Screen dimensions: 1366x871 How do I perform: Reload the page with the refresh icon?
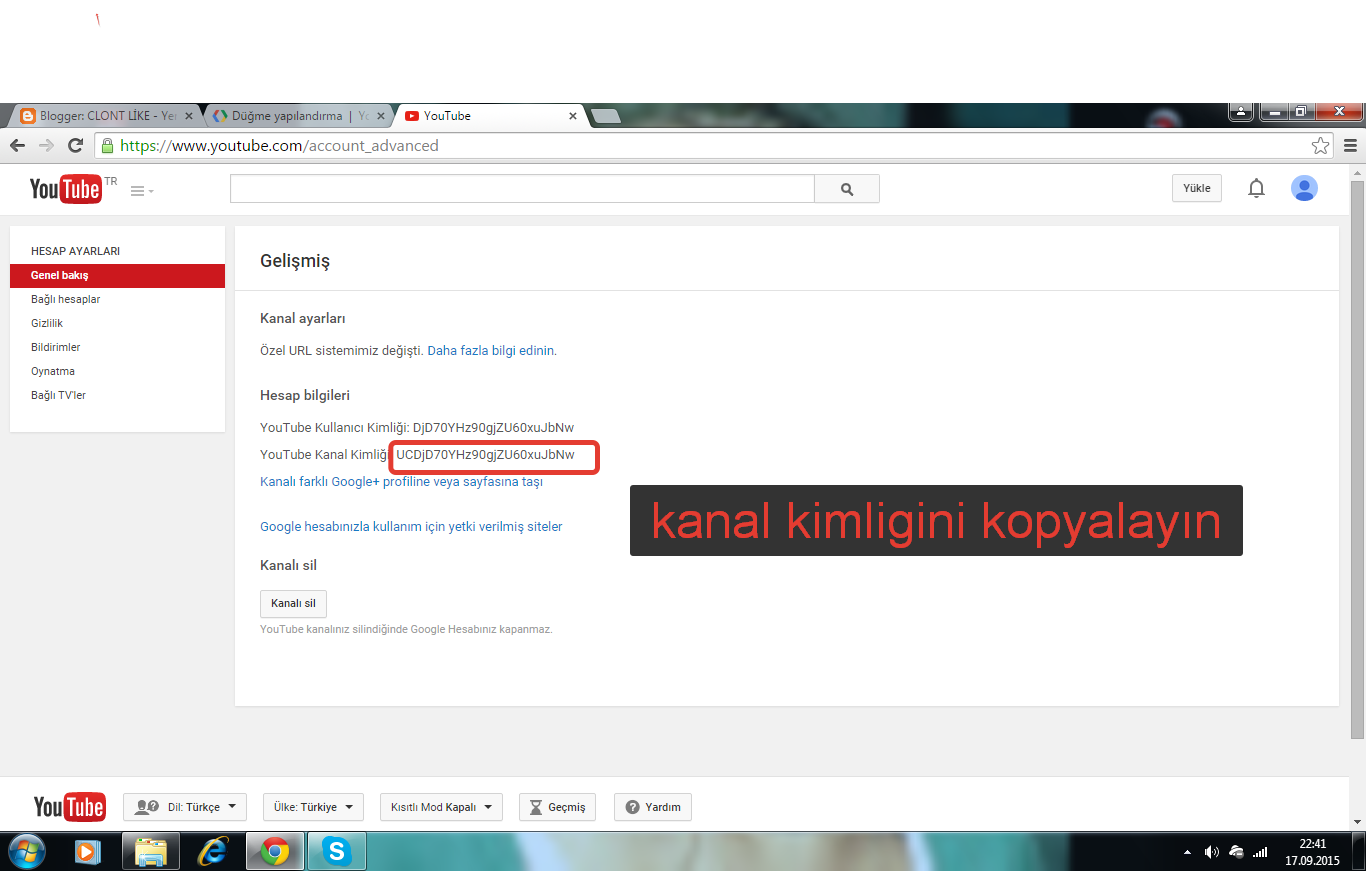pos(75,146)
